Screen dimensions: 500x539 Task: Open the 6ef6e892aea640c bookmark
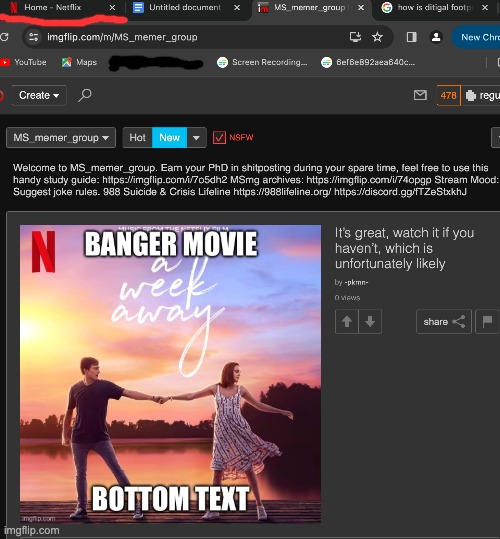368,62
